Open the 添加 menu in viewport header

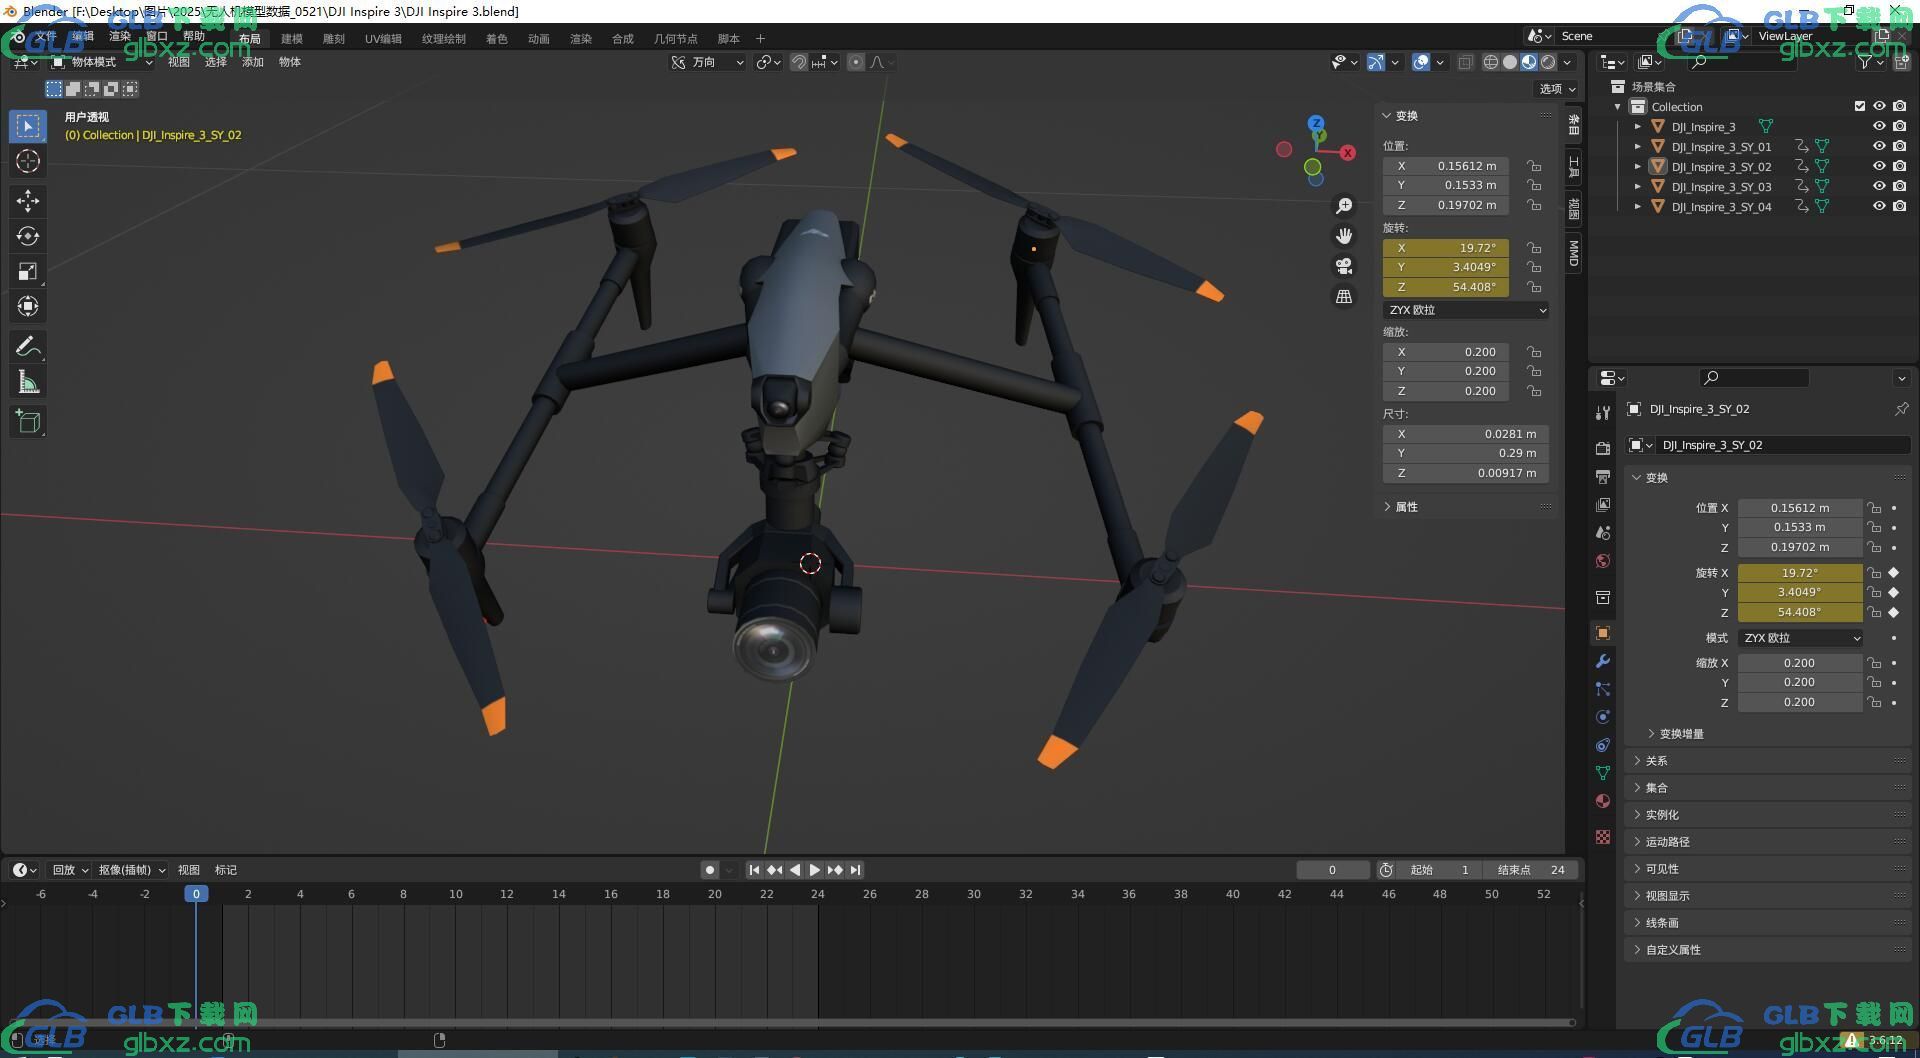click(x=252, y=62)
